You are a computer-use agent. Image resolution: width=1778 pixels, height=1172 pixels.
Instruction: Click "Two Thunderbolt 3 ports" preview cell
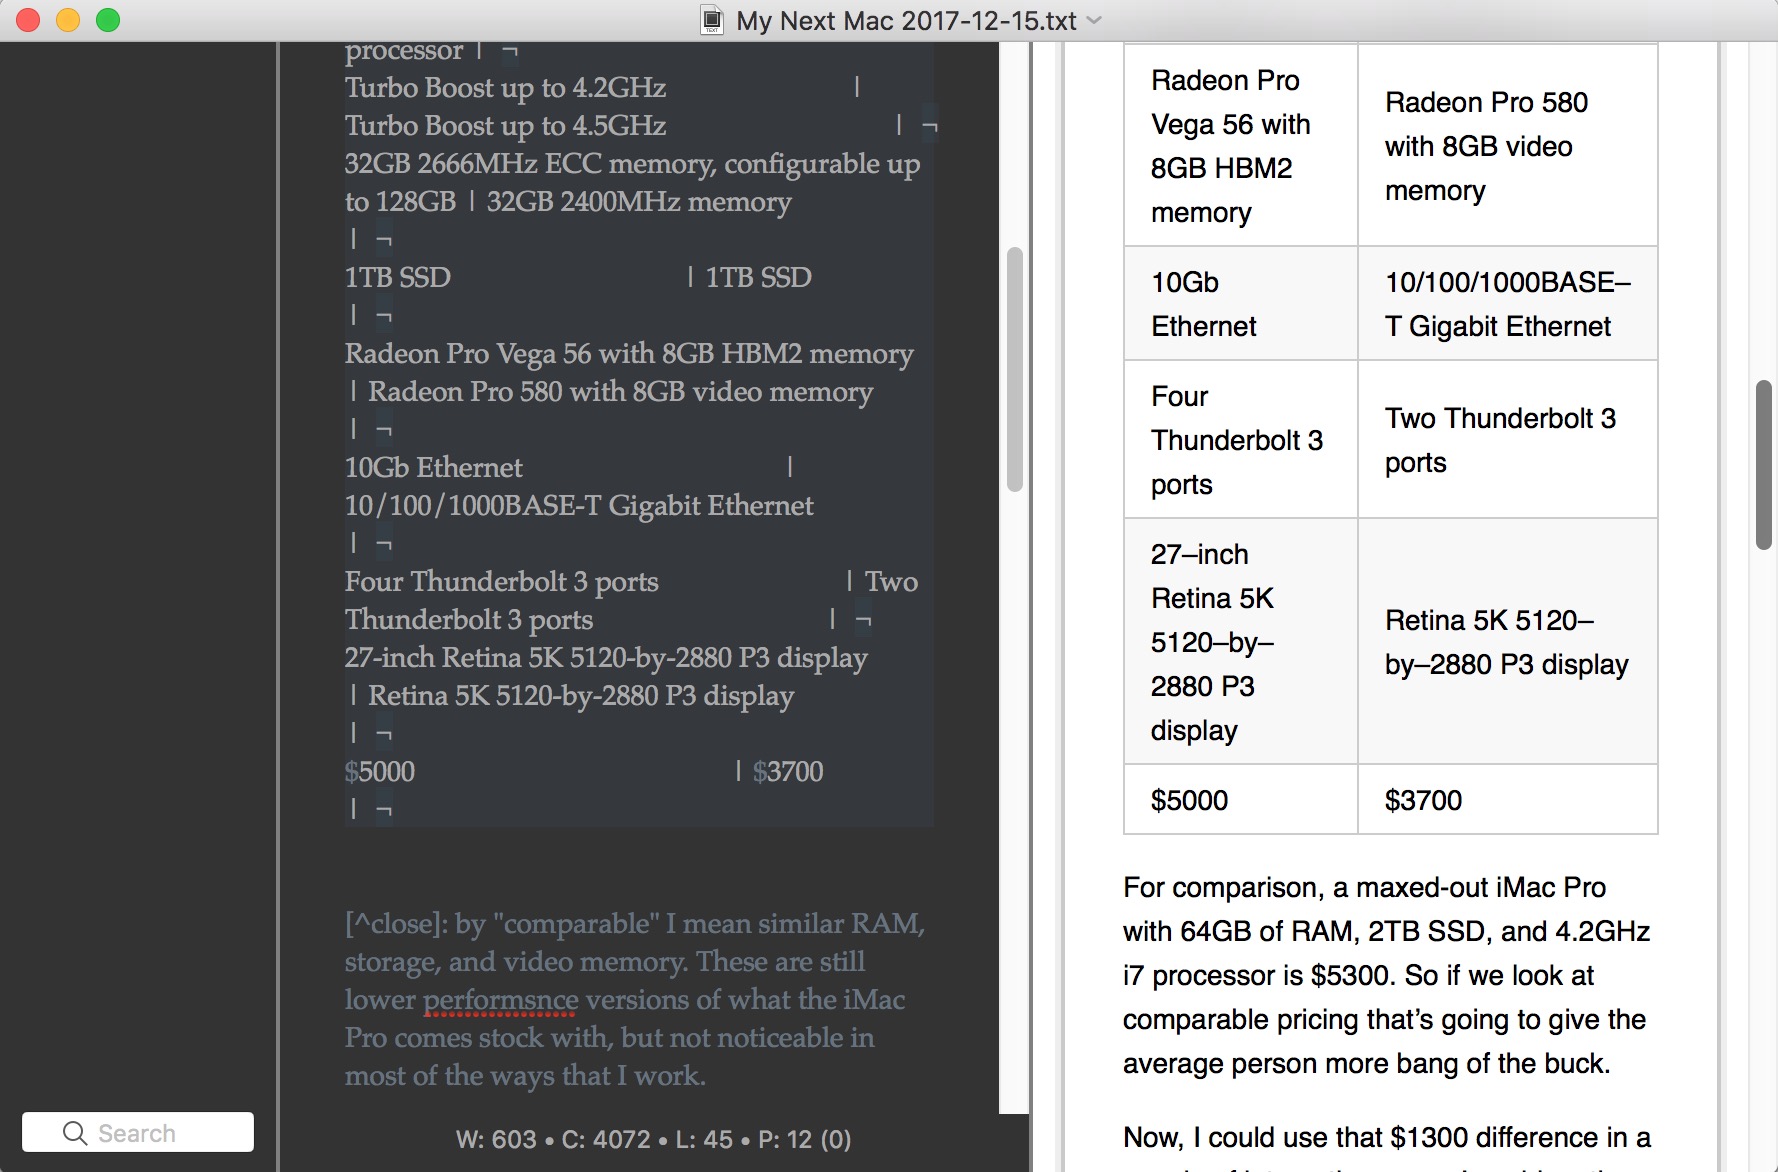tap(1508, 439)
